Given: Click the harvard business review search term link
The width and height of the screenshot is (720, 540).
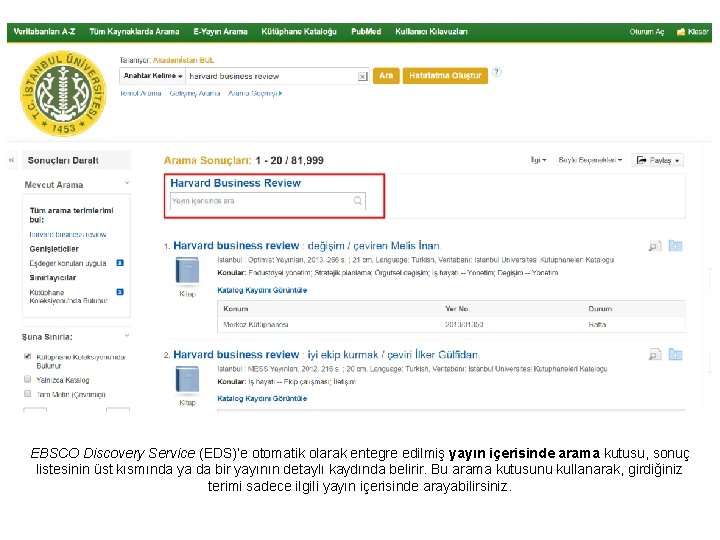Looking at the screenshot, I should click(68, 235).
